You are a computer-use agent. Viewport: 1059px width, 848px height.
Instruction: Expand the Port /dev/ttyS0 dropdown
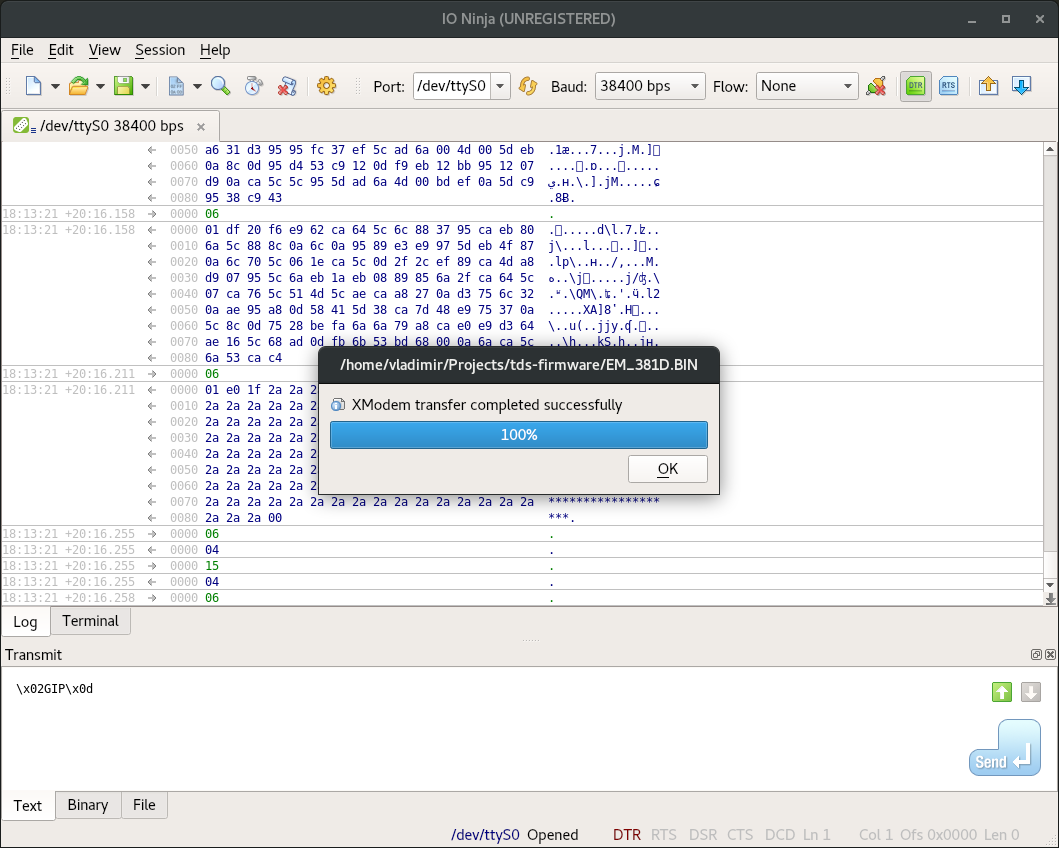pyautogui.click(x=500, y=86)
